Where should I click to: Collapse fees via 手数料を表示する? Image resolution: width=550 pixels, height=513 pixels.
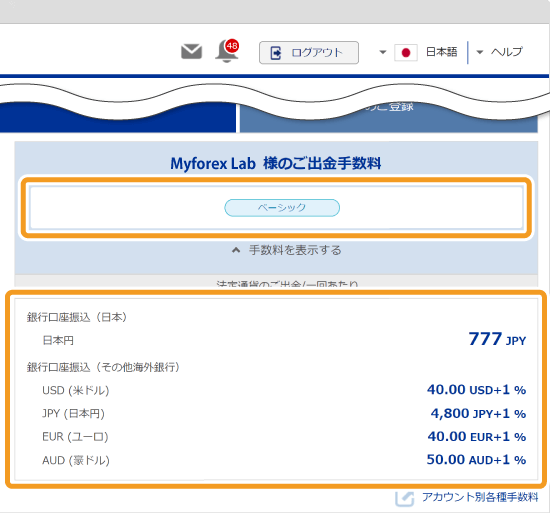coord(287,250)
